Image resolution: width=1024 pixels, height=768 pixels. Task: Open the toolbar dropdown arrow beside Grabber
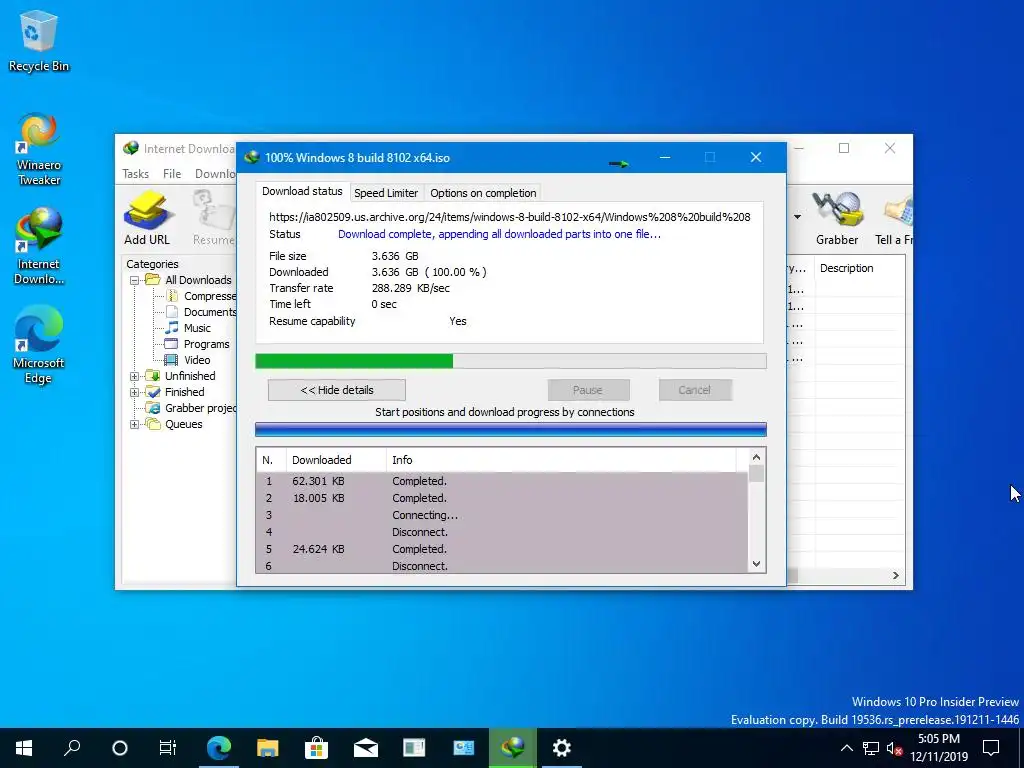(x=797, y=217)
